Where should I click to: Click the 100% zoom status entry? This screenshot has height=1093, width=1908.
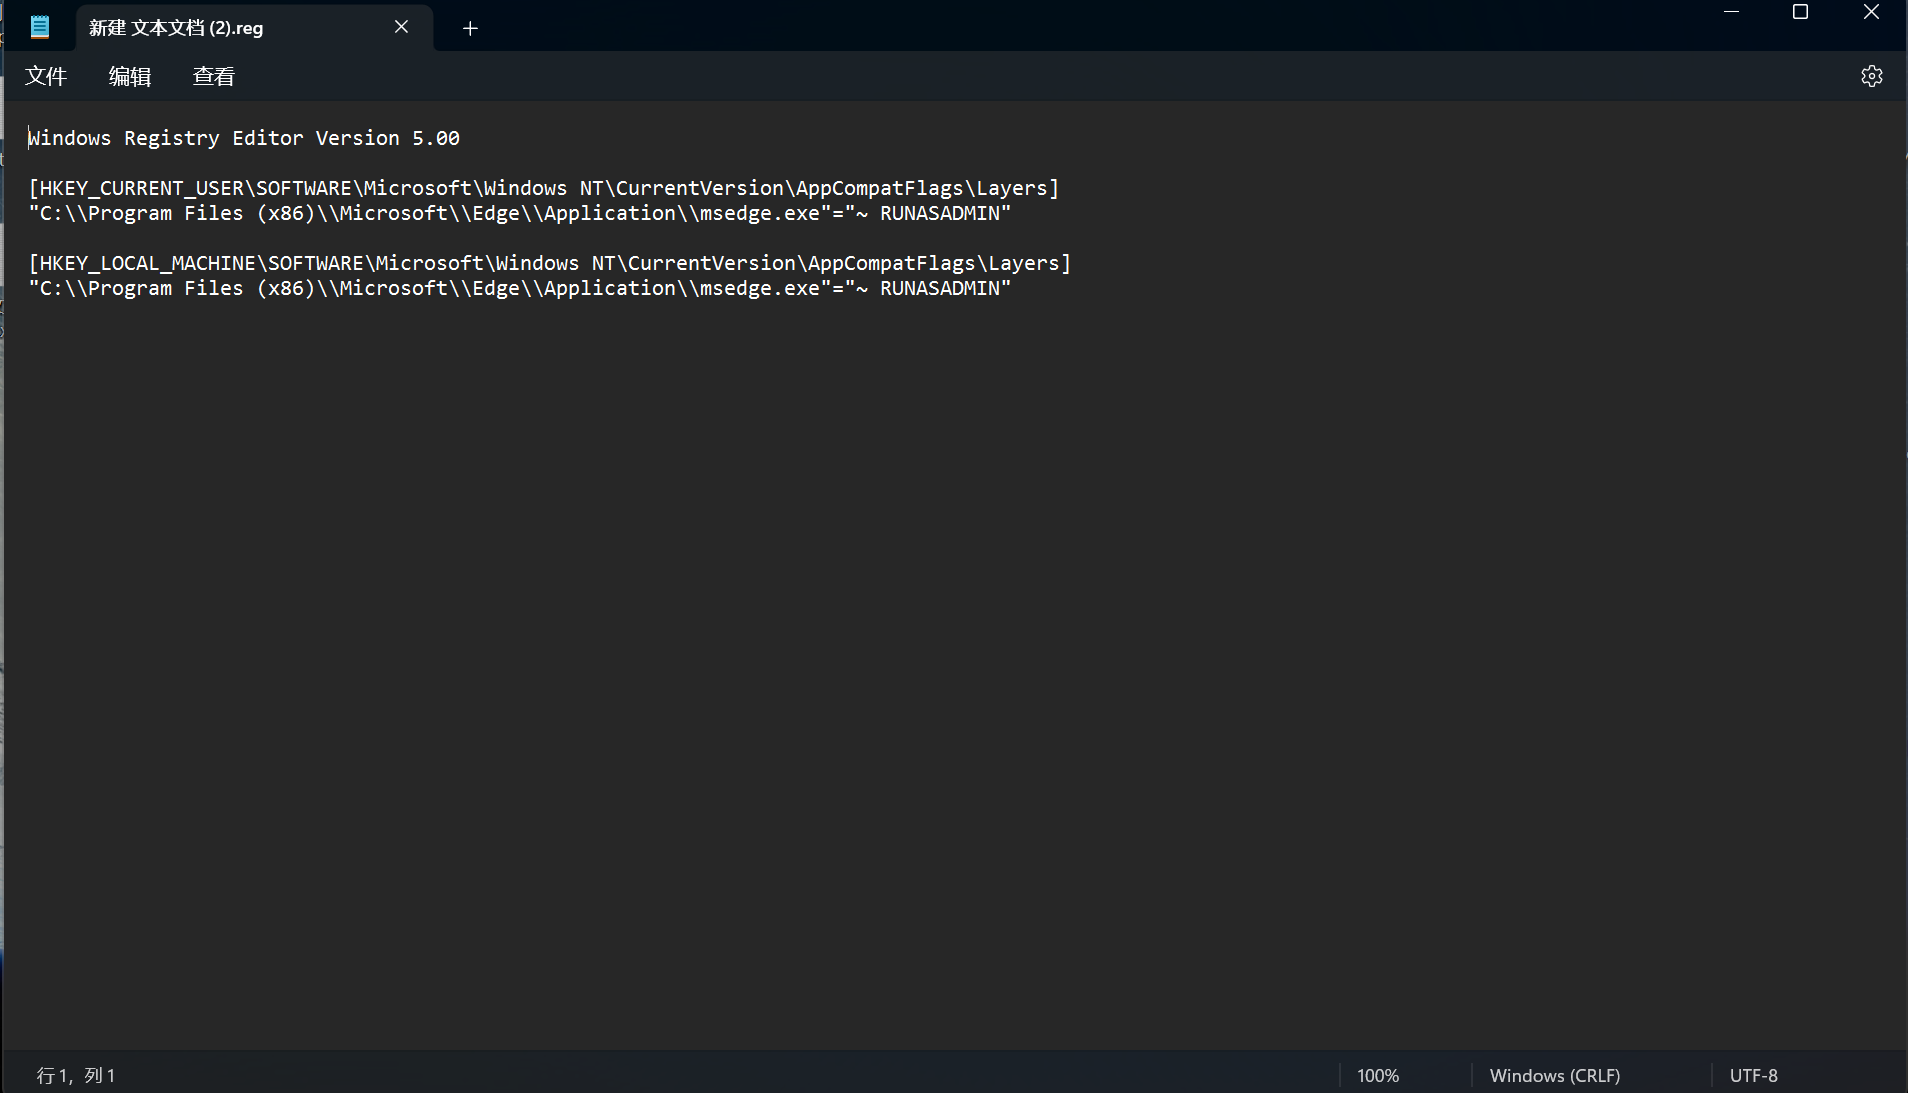point(1378,1075)
